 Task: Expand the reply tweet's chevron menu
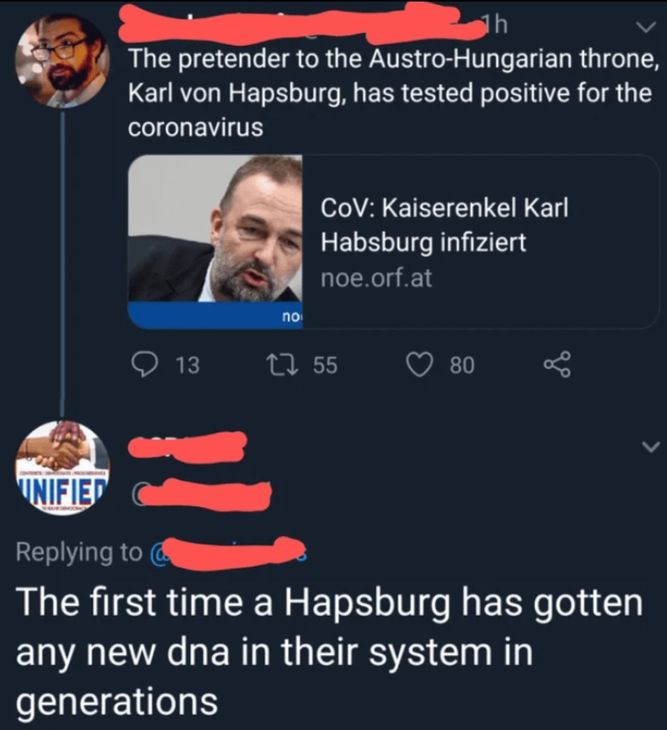650,446
